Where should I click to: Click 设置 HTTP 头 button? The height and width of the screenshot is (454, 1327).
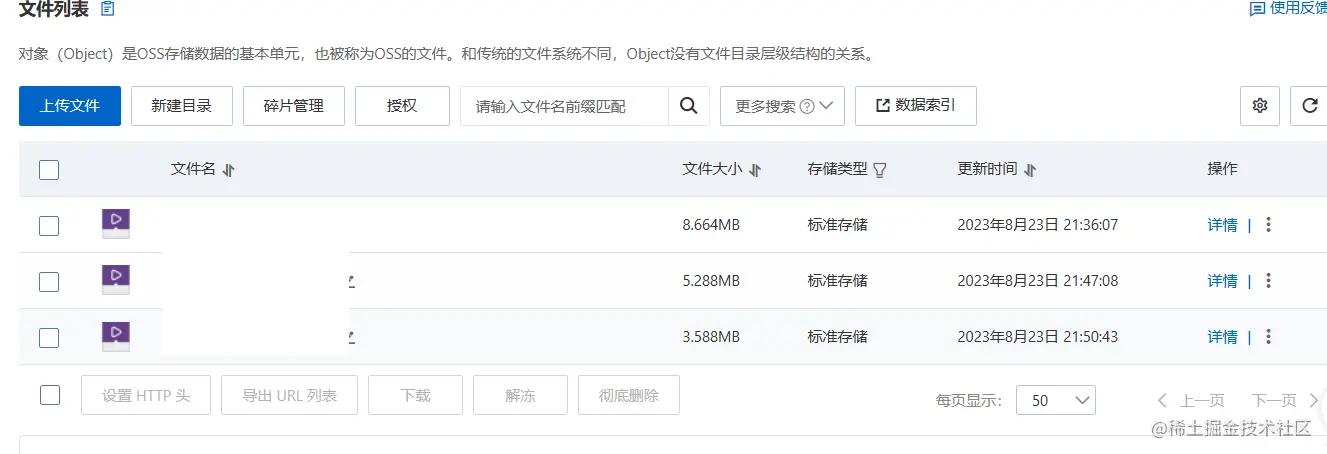(146, 395)
